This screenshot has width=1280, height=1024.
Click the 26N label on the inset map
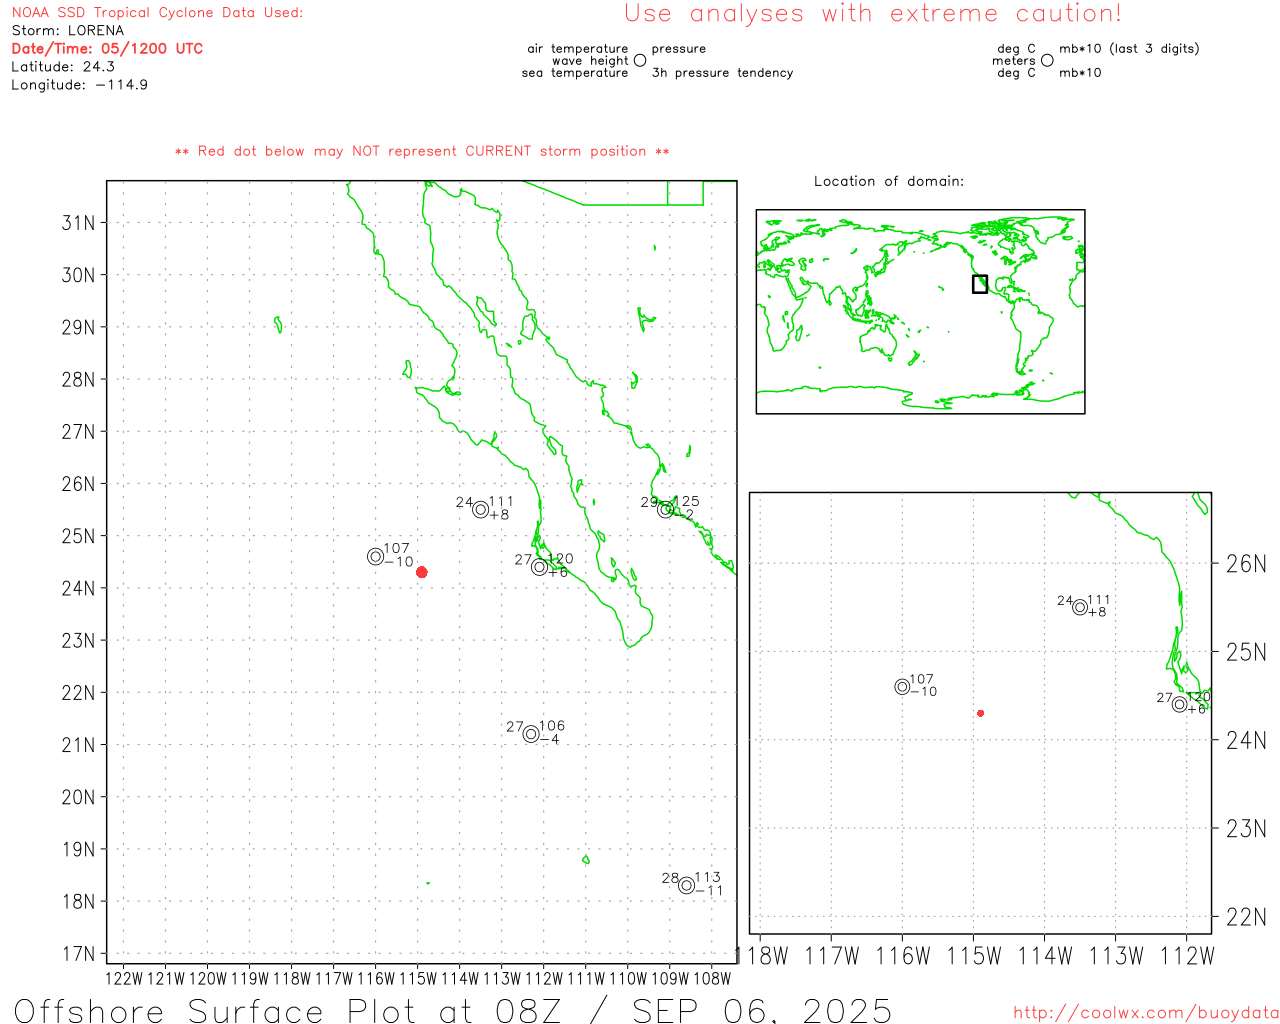click(1246, 564)
